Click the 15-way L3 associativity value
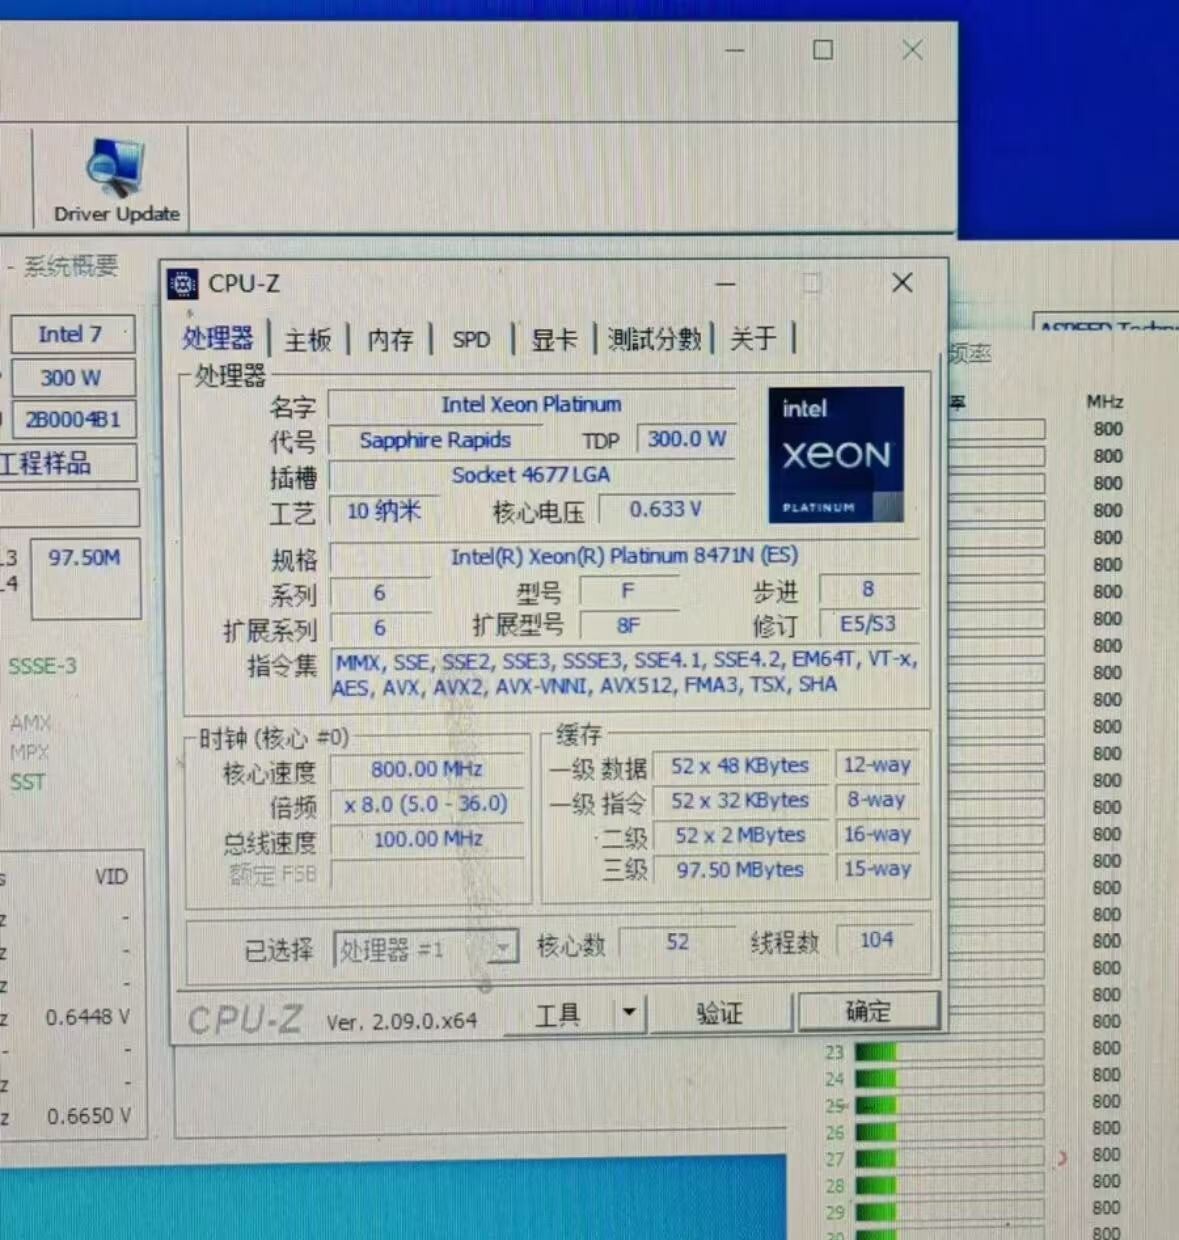 (x=878, y=868)
